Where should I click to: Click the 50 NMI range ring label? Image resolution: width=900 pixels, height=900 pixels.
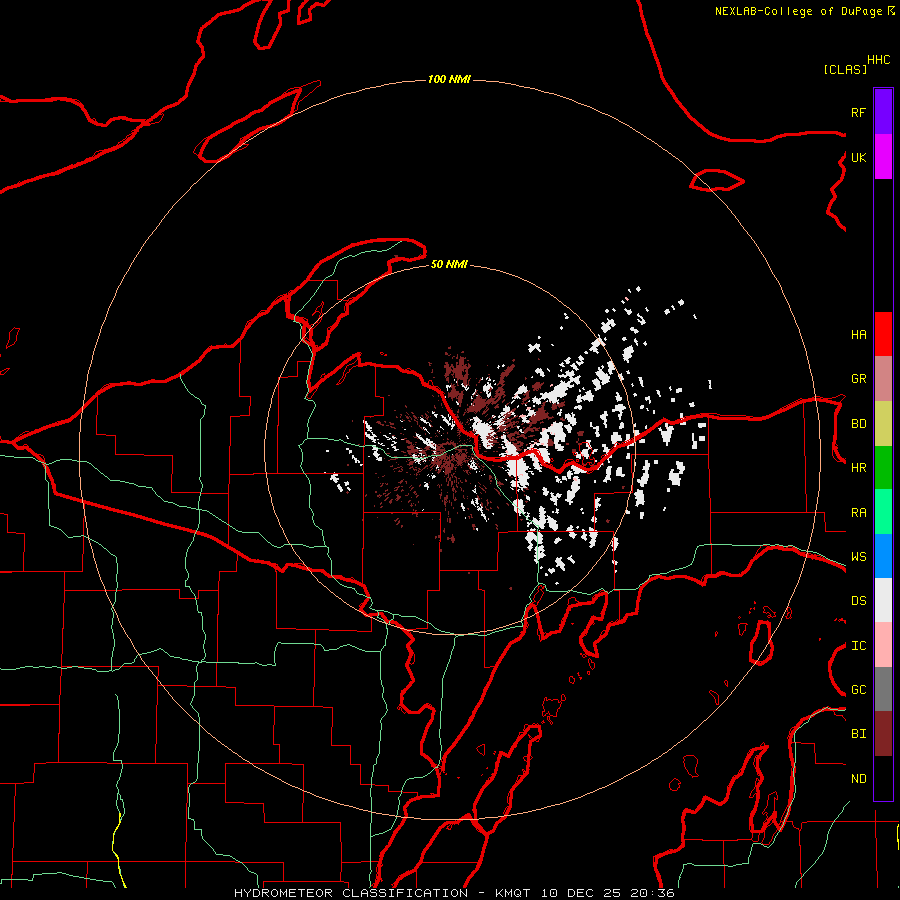point(449,264)
